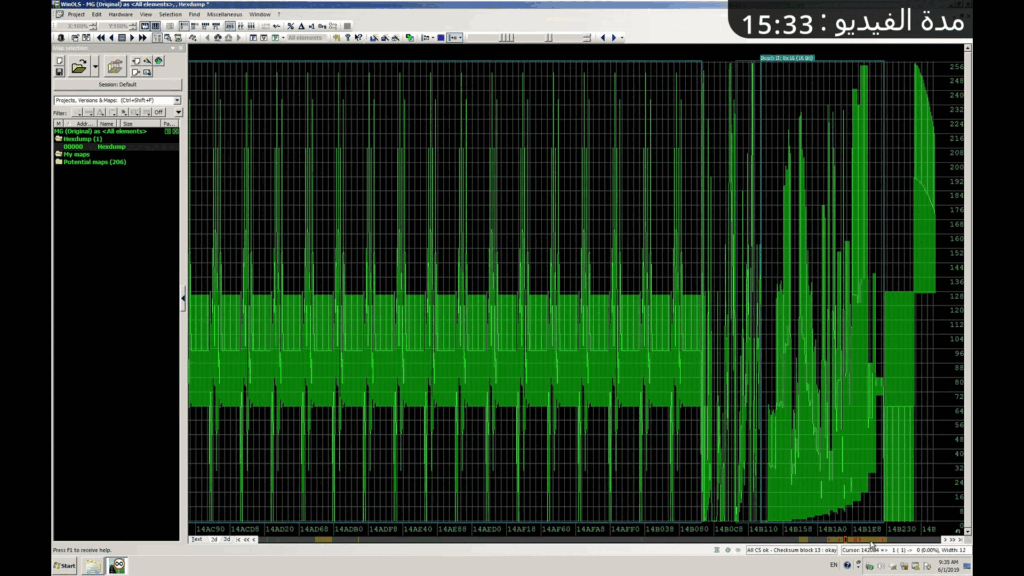Image resolution: width=1024 pixels, height=576 pixels.
Task: Click the fast-forward double arrow toolbar icon
Action: pos(143,38)
